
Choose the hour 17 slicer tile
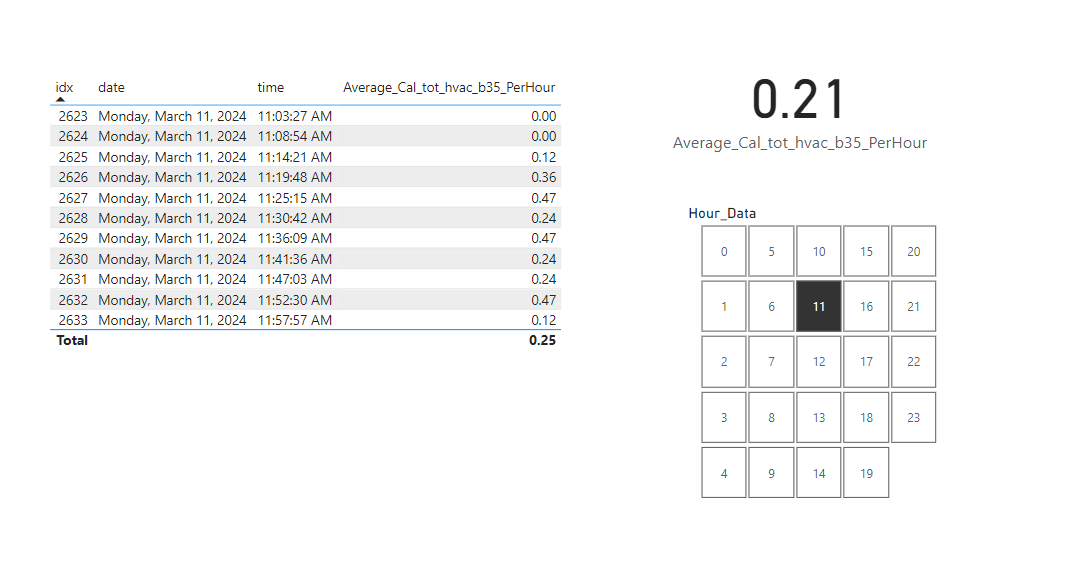click(866, 362)
